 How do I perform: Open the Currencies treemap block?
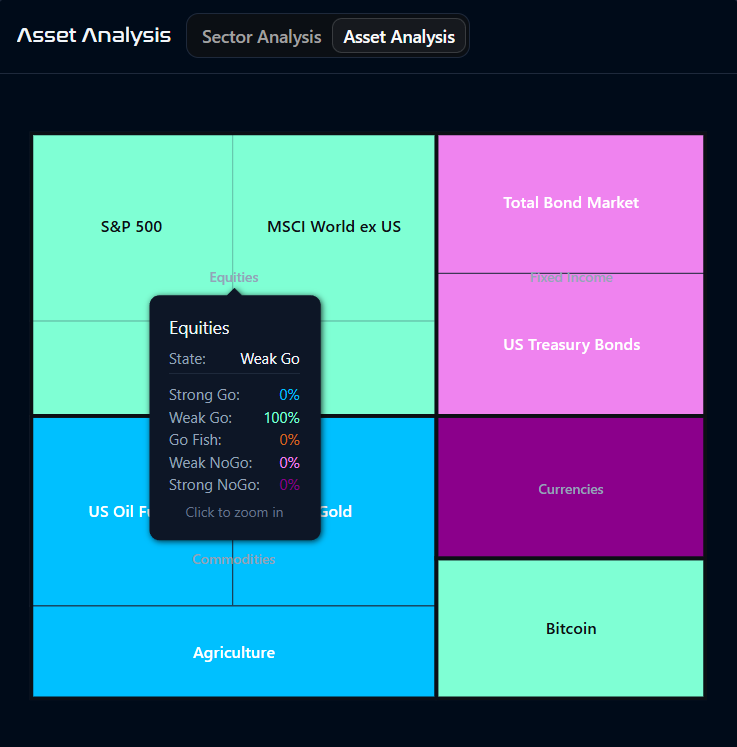click(571, 487)
